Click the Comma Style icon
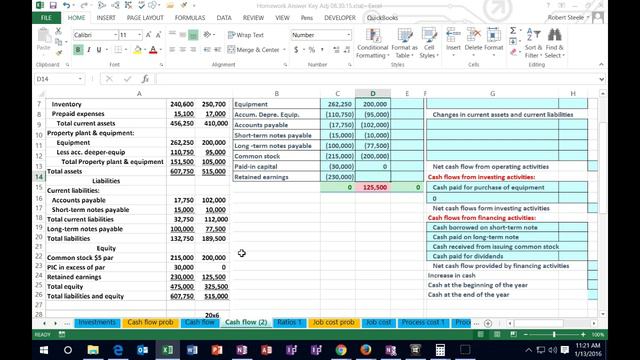640x360 pixels. [322, 50]
